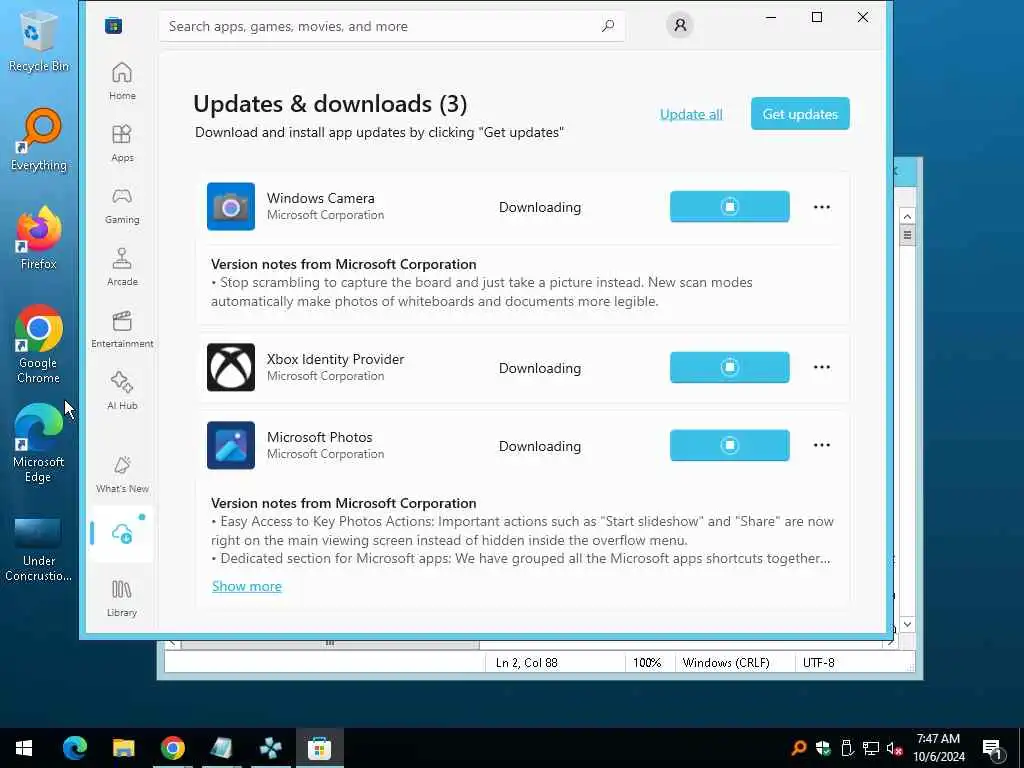The height and width of the screenshot is (768, 1024).
Task: Click the Recycle Bin desktop icon
Action: [39, 40]
